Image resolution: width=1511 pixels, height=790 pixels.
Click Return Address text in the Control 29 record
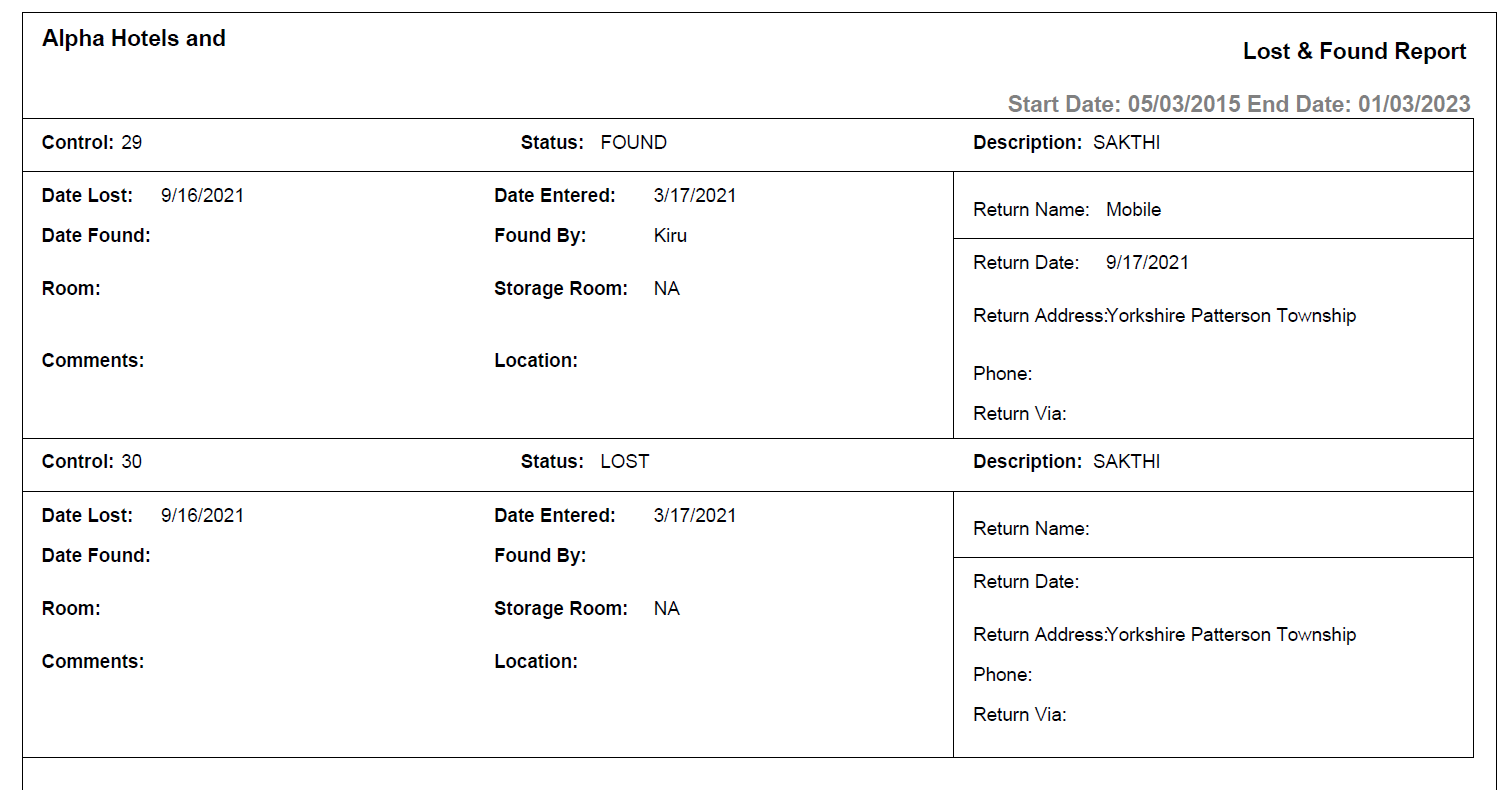(x=1231, y=316)
